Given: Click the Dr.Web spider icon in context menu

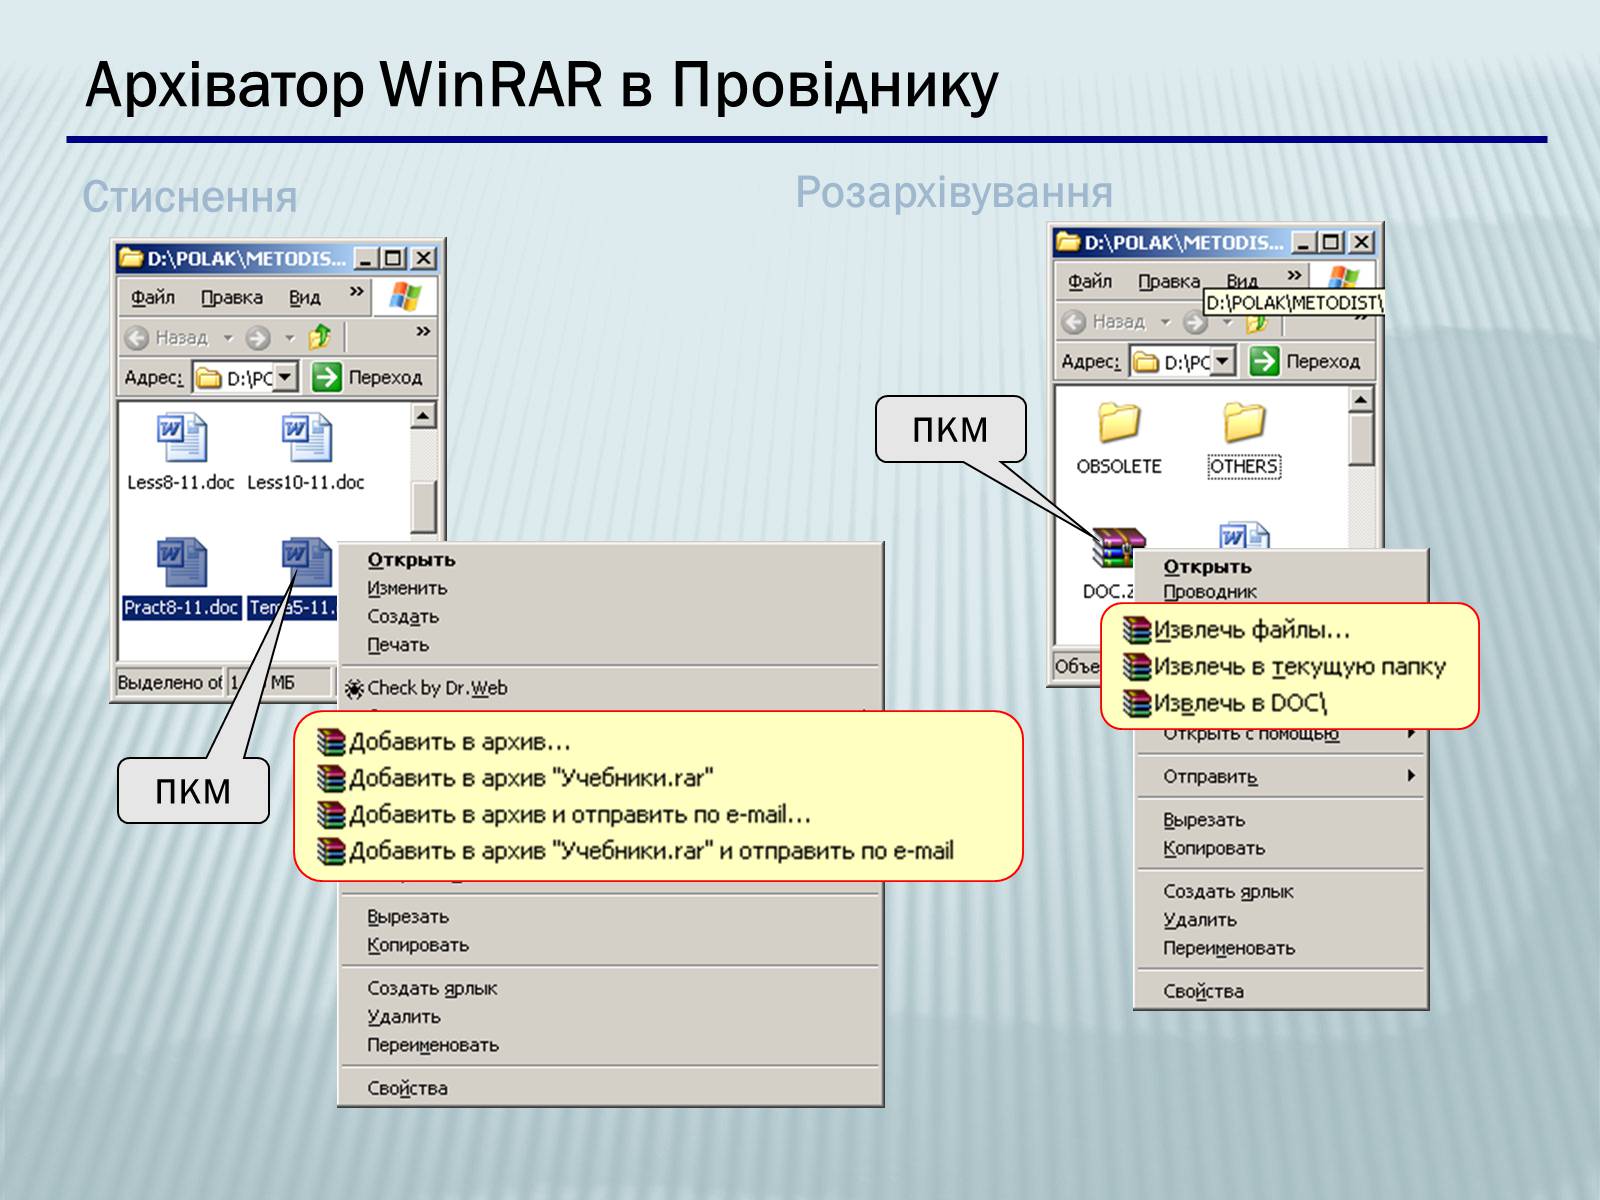Looking at the screenshot, I should [354, 689].
